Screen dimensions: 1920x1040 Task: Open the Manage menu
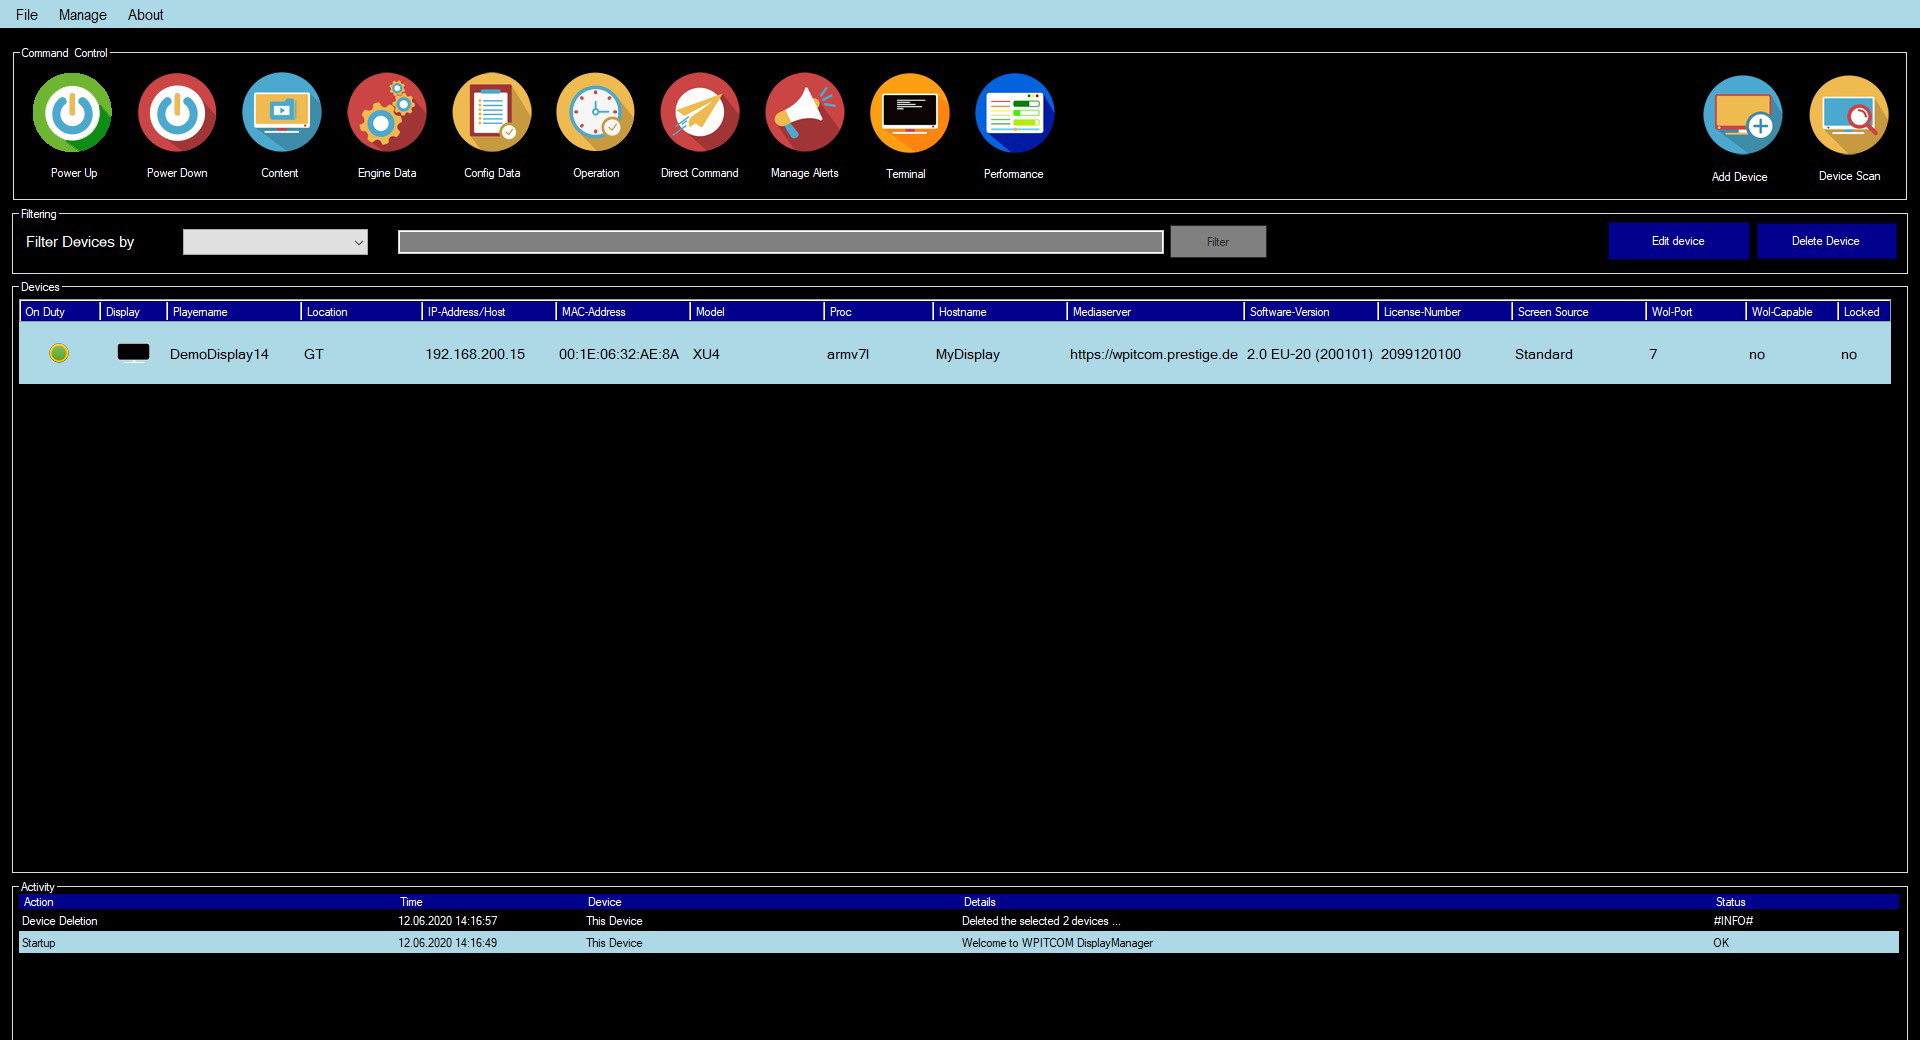tap(83, 14)
